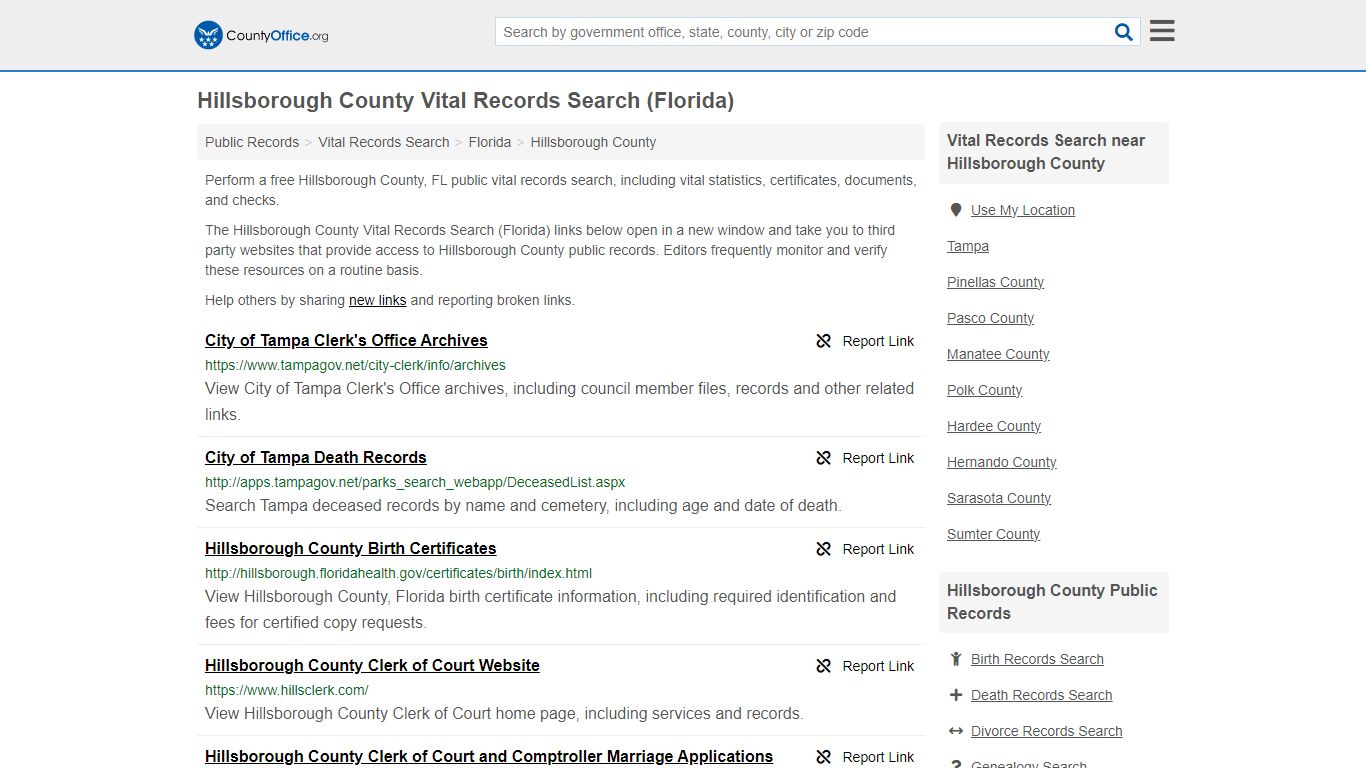The height and width of the screenshot is (768, 1366).
Task: Click broken-link icon for Clerk of Court Website
Action: 824,666
